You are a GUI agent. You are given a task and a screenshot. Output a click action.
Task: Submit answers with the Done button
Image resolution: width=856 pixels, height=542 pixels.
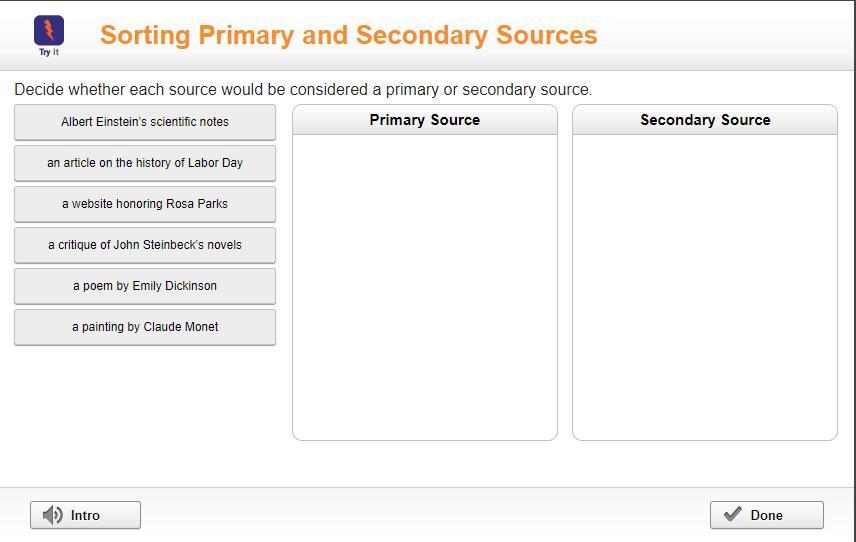766,515
